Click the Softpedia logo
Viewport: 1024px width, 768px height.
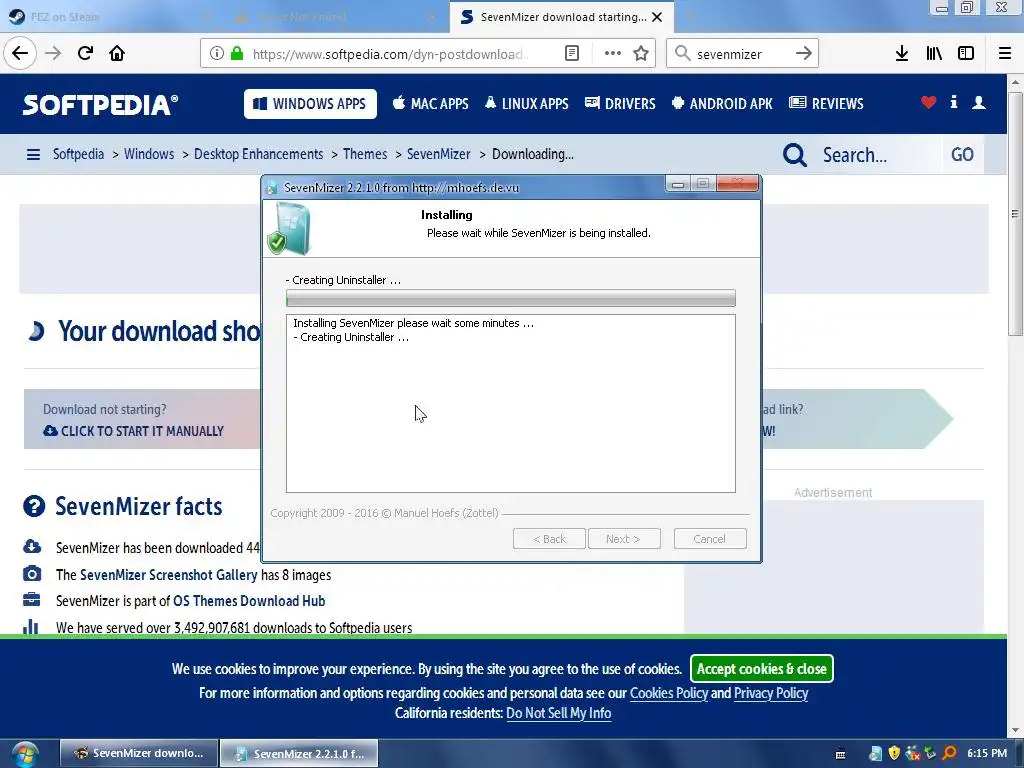(100, 104)
